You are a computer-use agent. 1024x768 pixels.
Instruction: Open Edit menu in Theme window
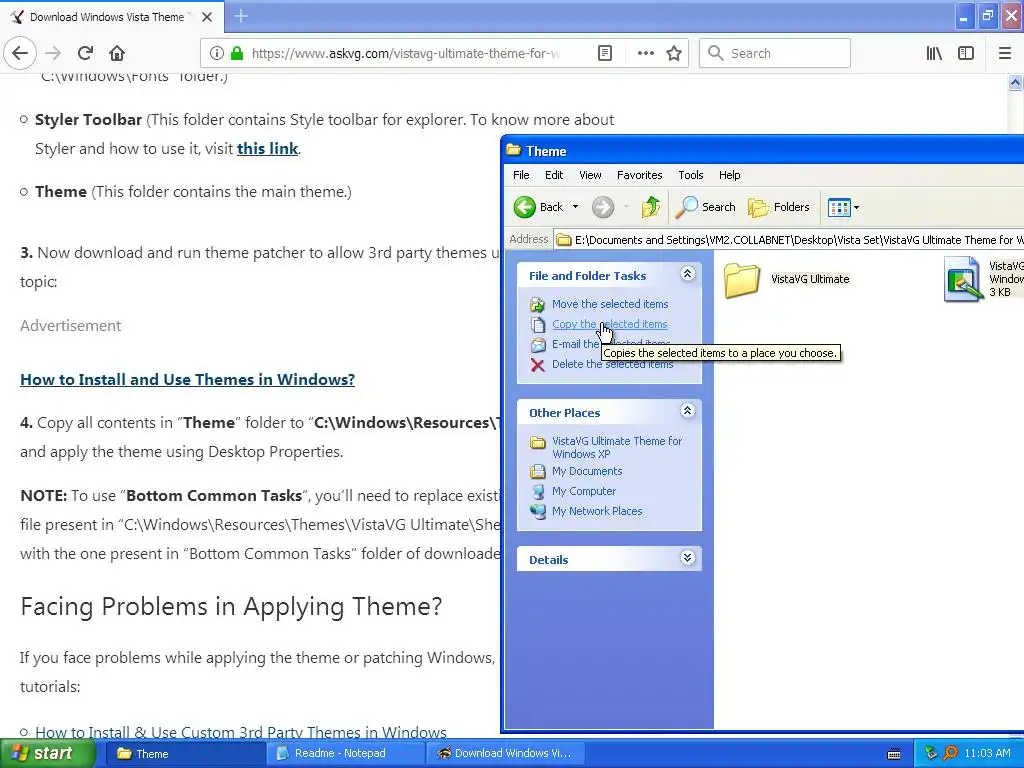coord(554,175)
